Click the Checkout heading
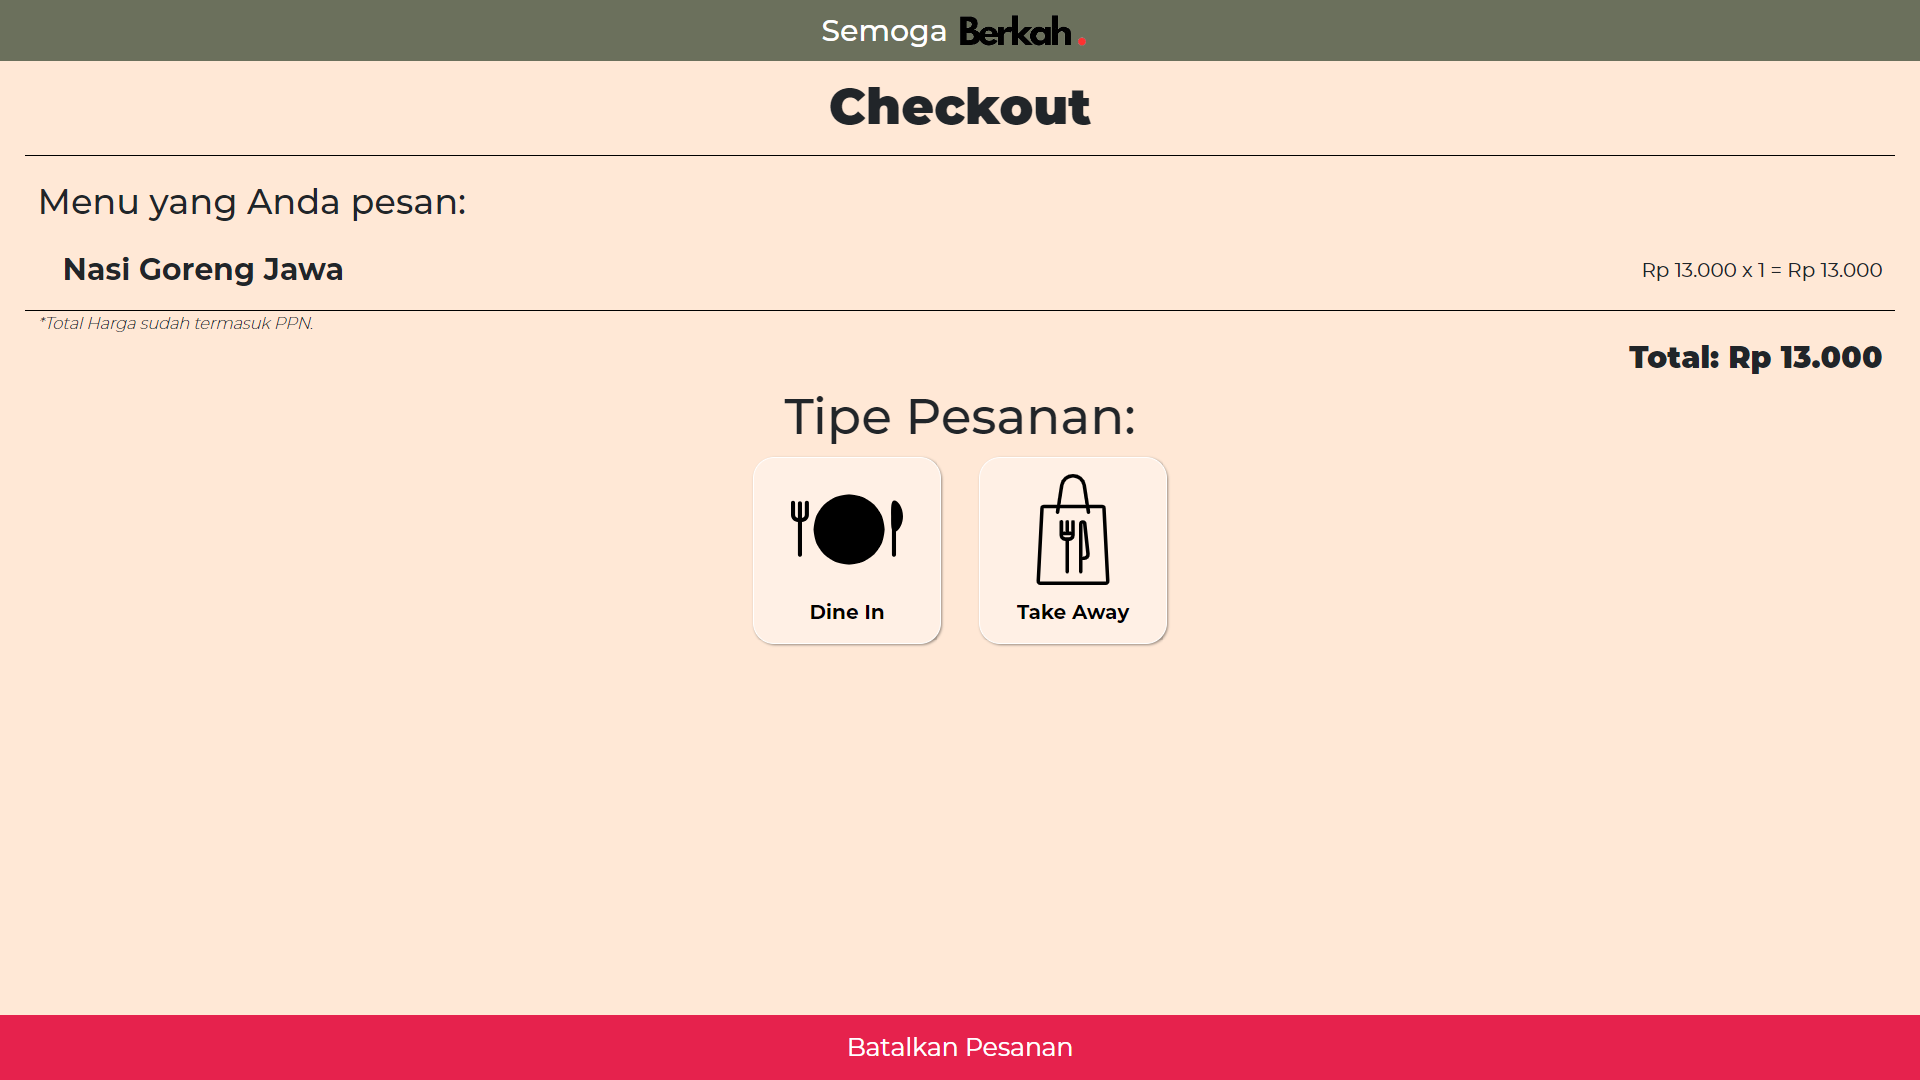1920x1080 pixels. coord(960,107)
